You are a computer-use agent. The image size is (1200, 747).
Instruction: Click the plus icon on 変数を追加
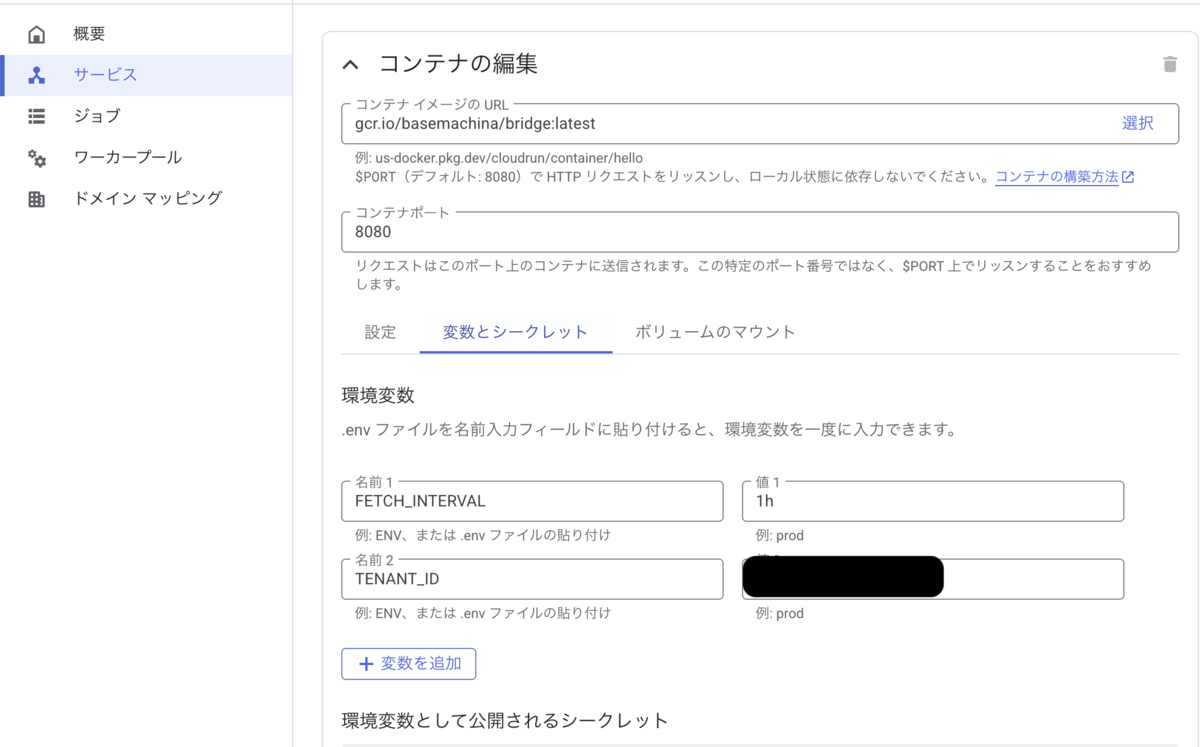tap(366, 664)
